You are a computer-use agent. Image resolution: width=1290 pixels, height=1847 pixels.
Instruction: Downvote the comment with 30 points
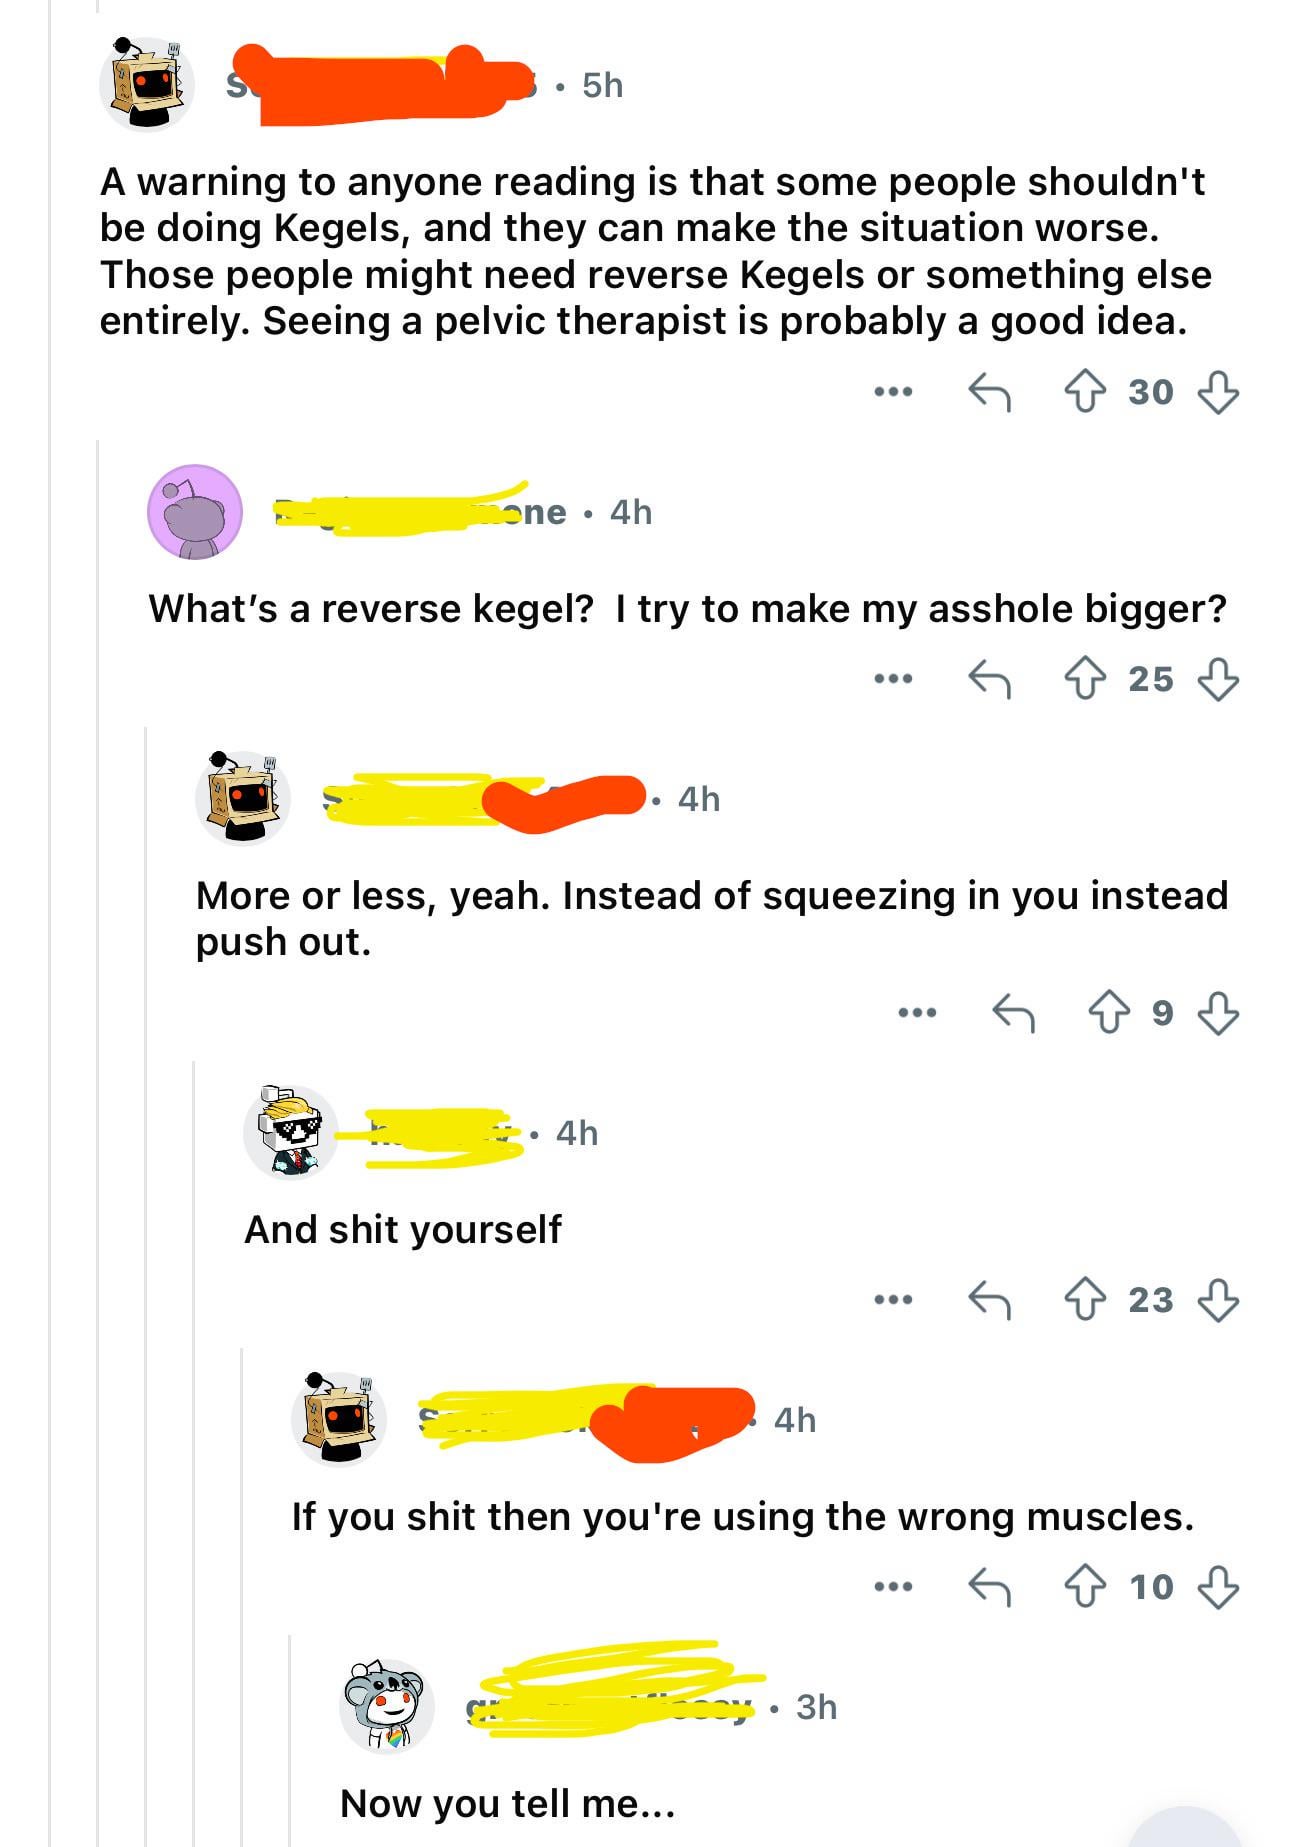[1218, 392]
